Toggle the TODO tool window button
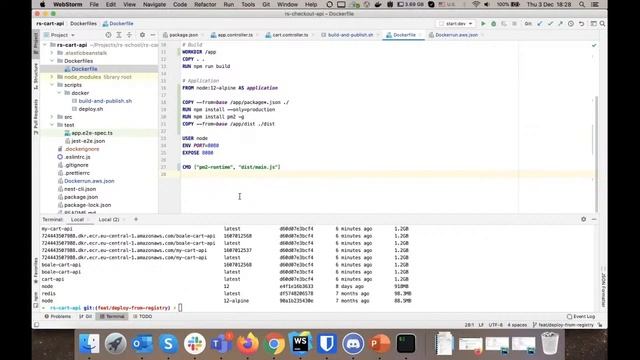This screenshot has height=360, width=640. point(142,316)
